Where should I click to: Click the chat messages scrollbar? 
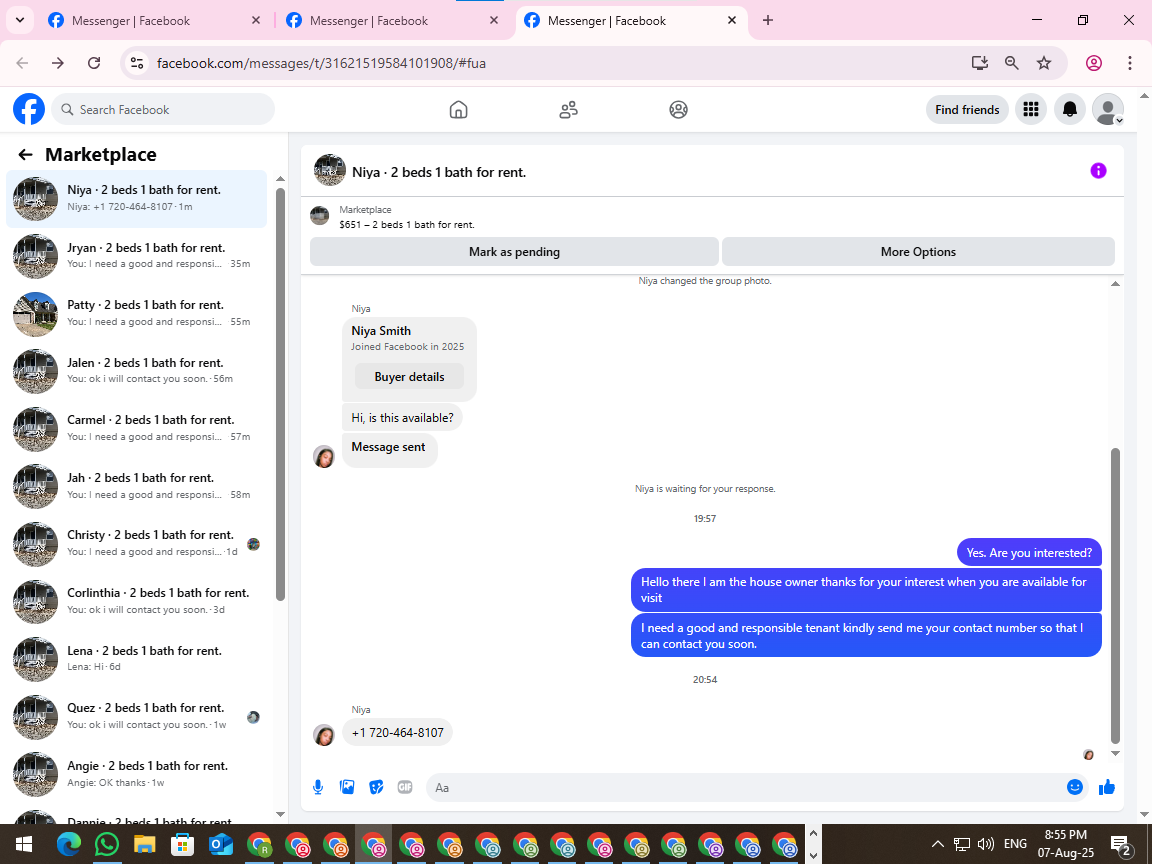tap(1115, 595)
